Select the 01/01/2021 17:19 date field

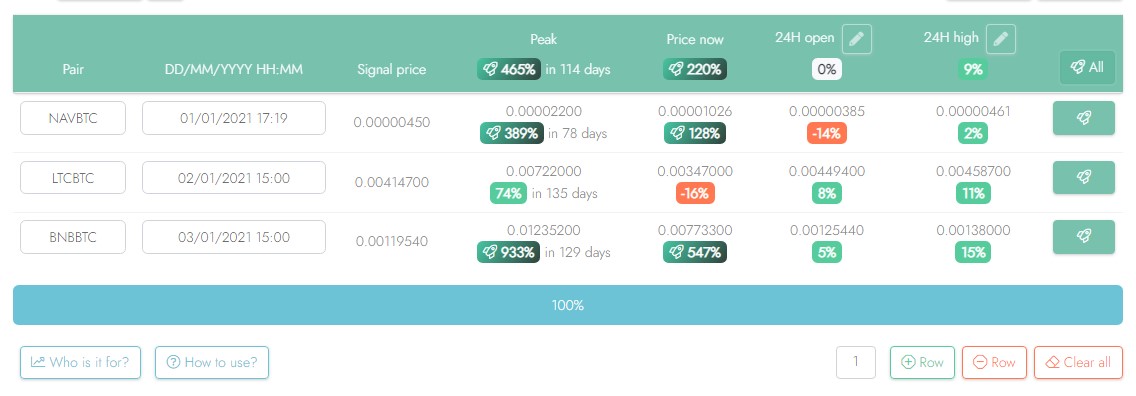coord(234,118)
